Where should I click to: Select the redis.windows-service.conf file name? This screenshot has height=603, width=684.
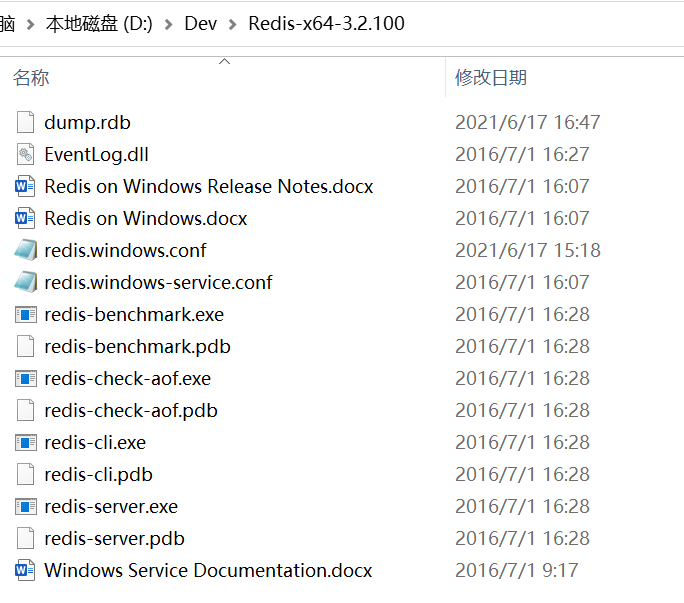point(158,282)
